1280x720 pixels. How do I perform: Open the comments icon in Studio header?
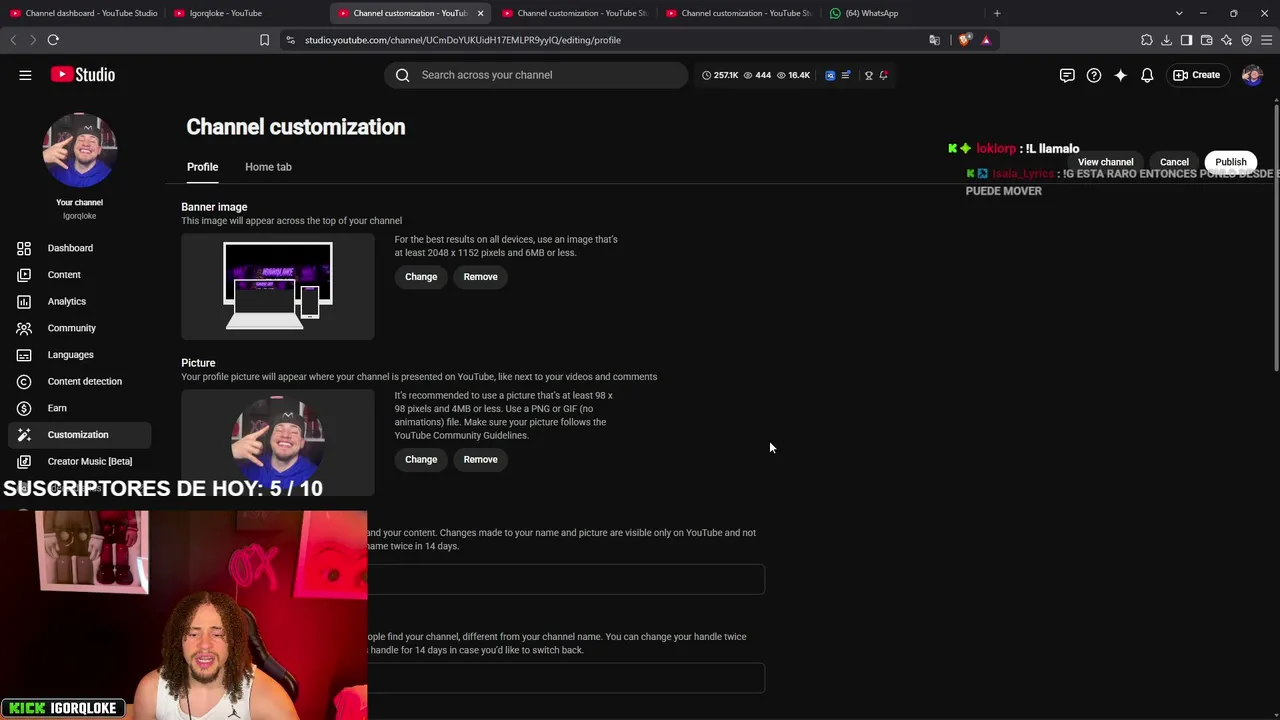[1067, 75]
